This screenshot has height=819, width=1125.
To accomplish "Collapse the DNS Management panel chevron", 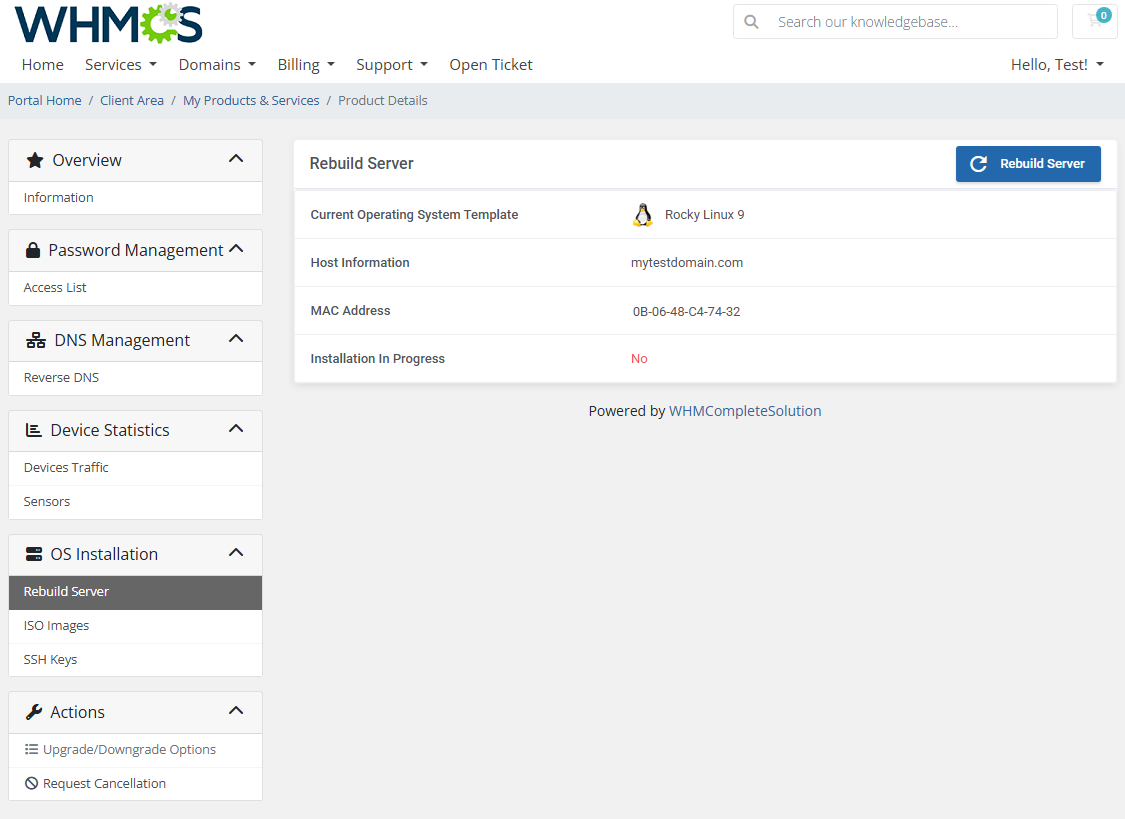I will [236, 339].
